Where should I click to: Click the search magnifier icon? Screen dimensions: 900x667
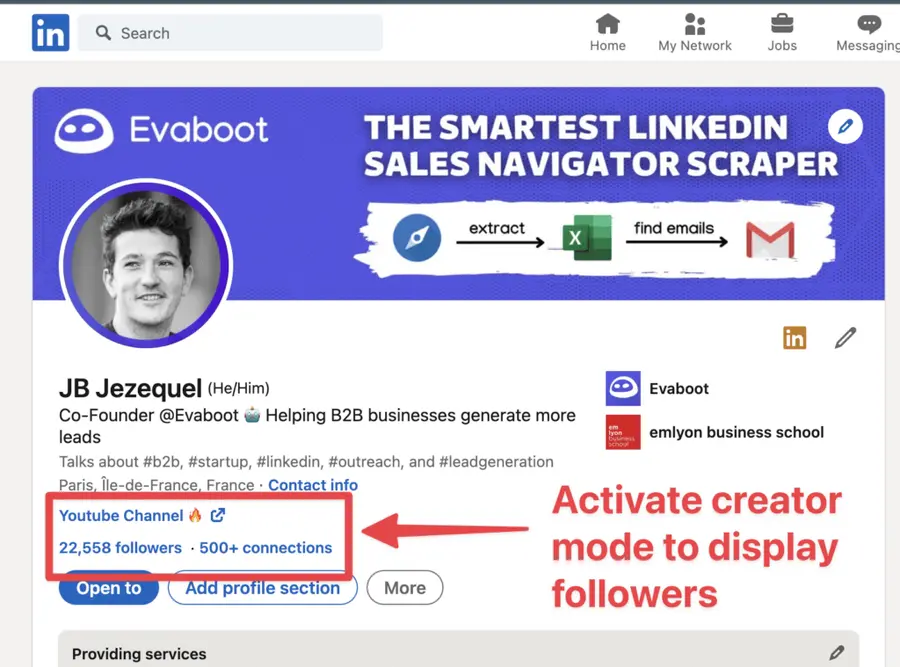click(x=103, y=33)
